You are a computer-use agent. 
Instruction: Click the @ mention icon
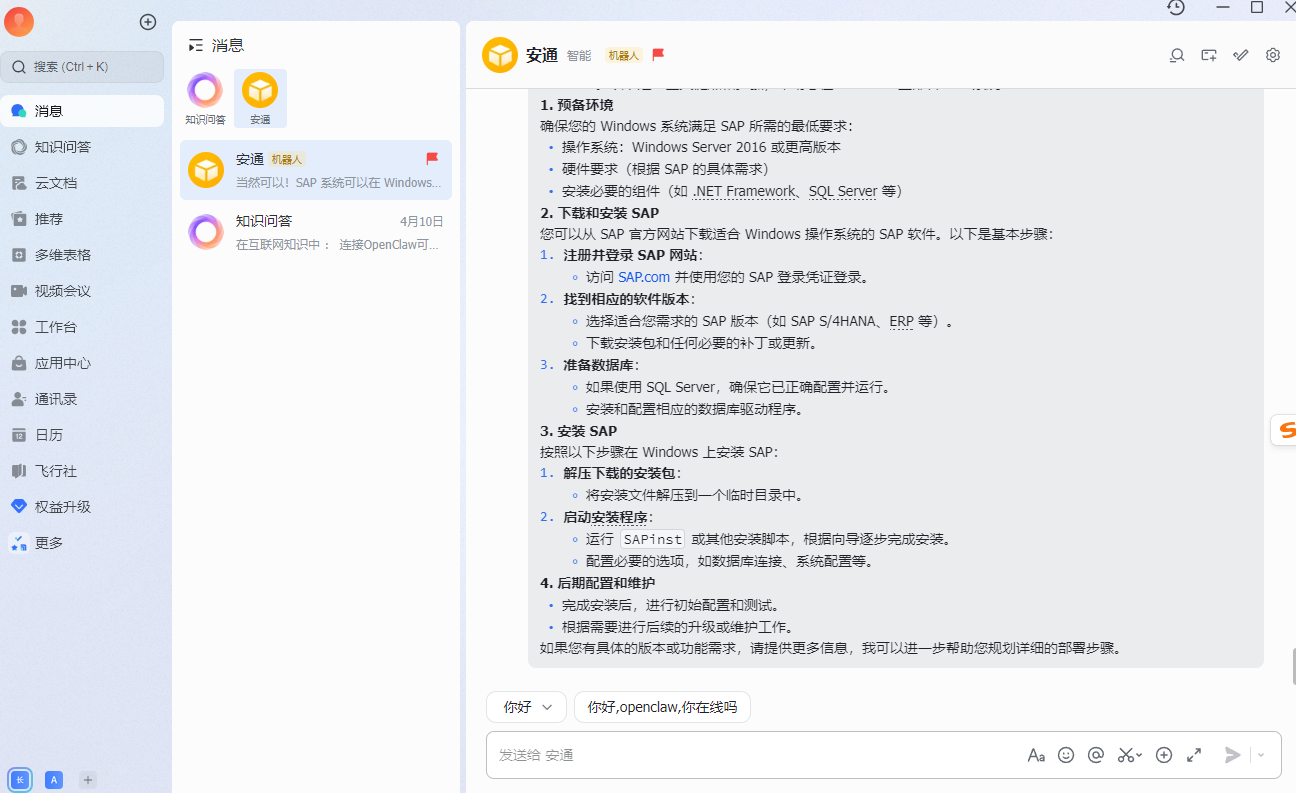click(1096, 755)
